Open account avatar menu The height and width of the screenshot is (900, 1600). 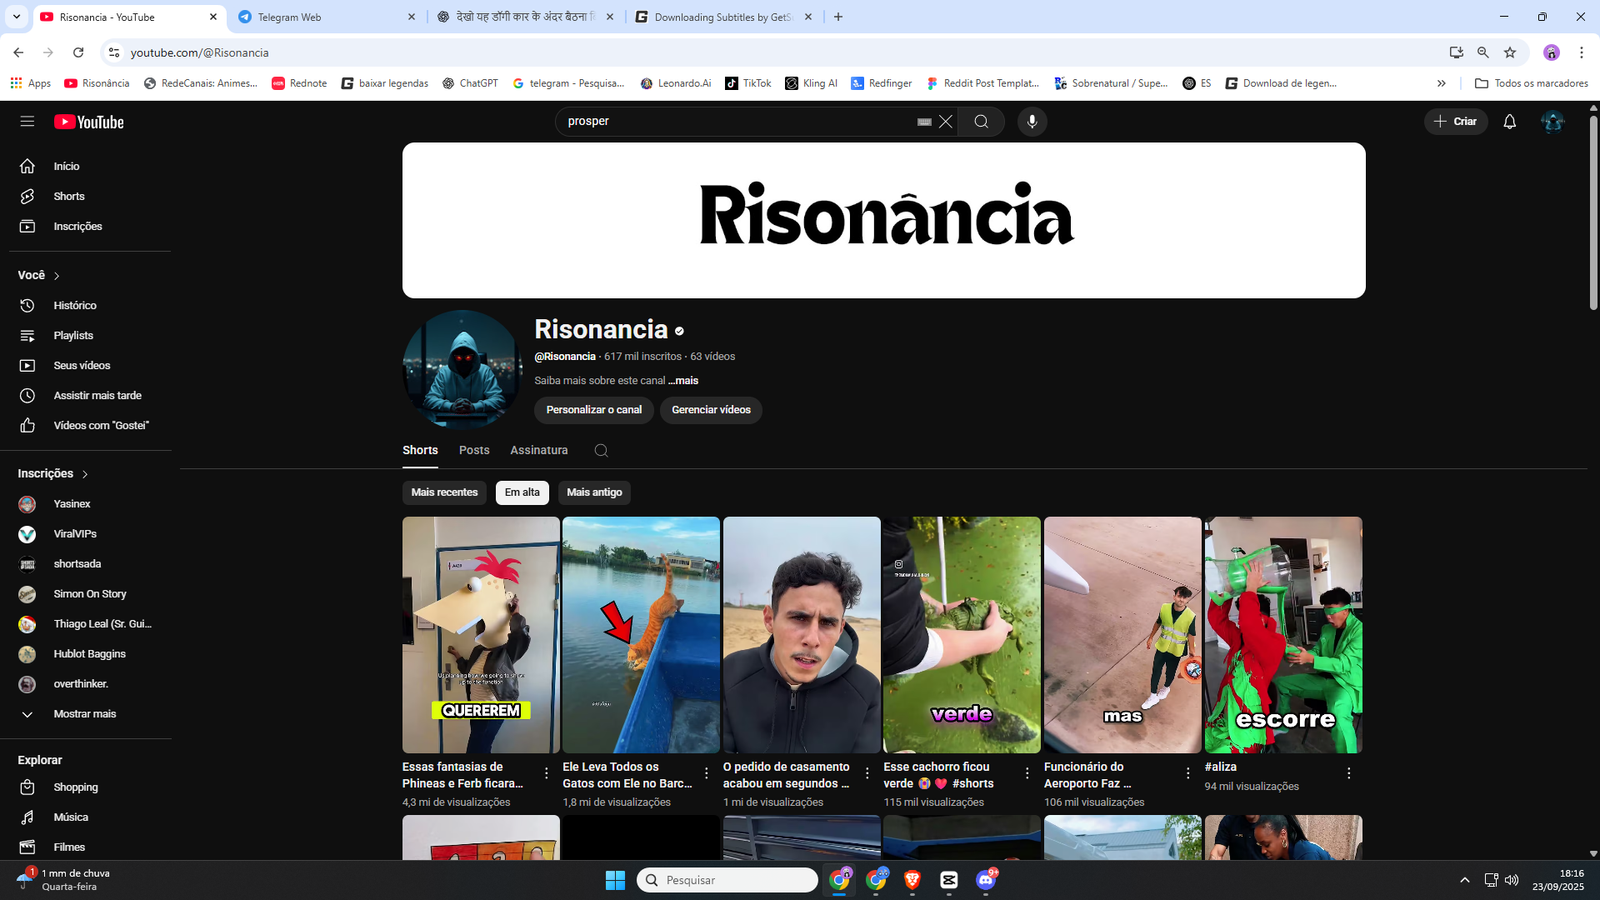(1552, 122)
